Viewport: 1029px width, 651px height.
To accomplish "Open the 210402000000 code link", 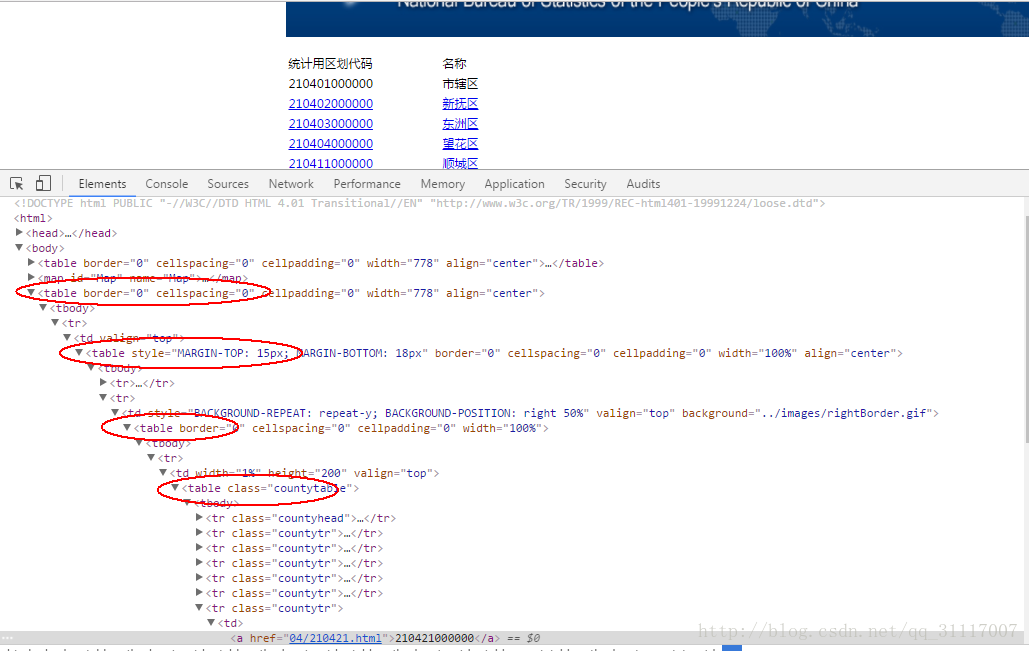I will [x=331, y=104].
